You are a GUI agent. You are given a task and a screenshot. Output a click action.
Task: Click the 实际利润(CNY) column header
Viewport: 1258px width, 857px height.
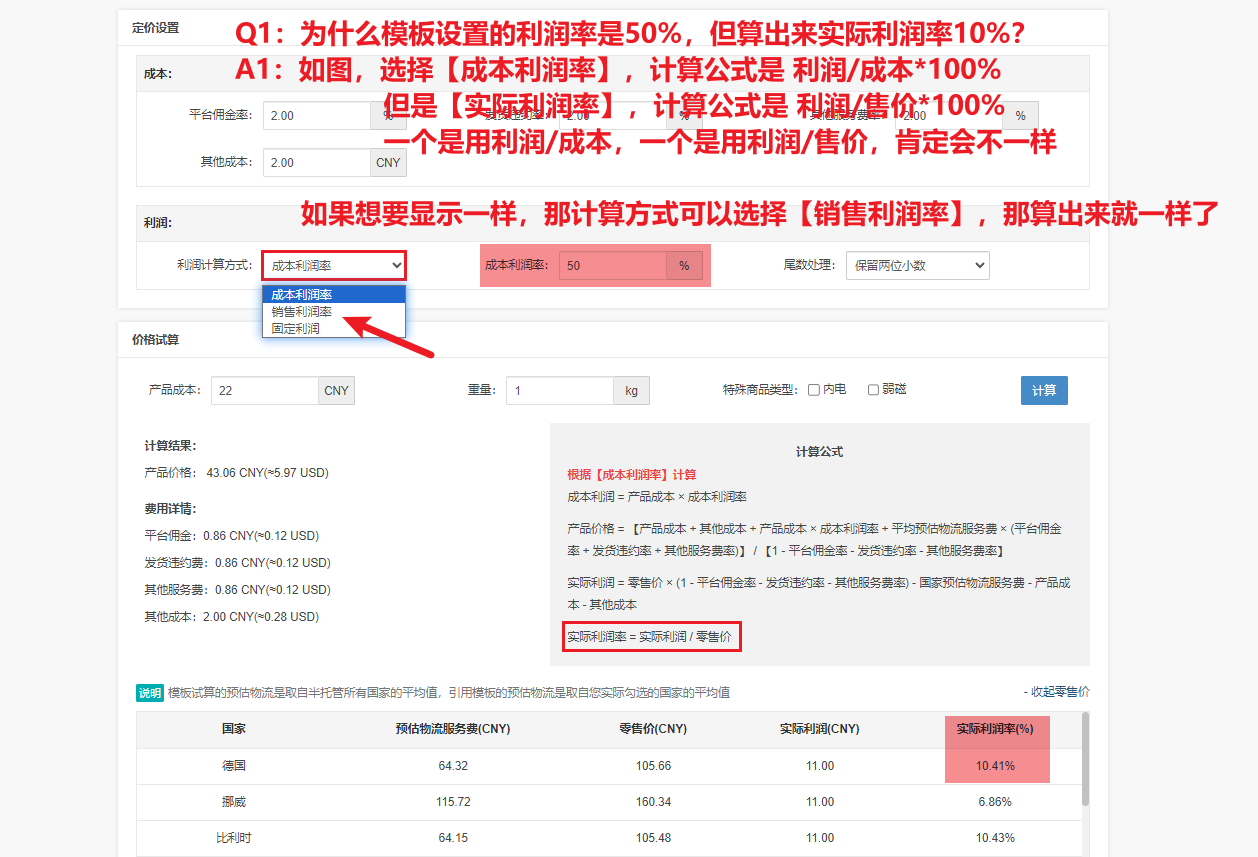tap(819, 729)
